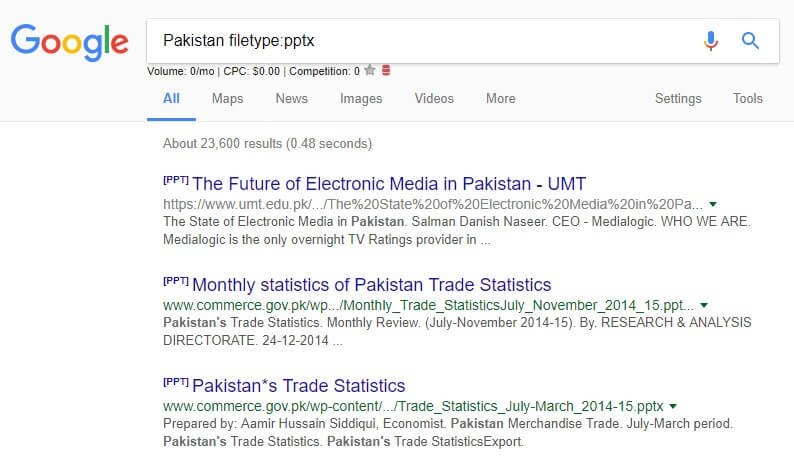Go to the Videos tab
The image size is (794, 463).
point(434,99)
